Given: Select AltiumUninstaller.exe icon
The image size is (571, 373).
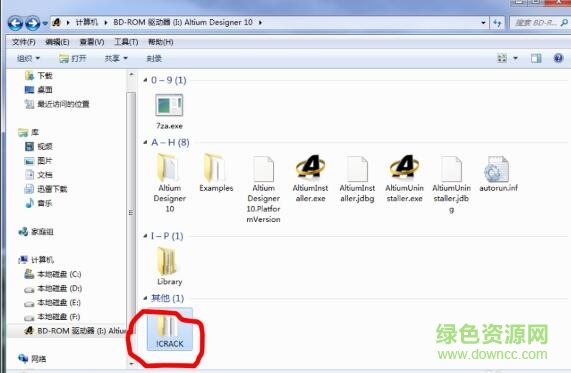Looking at the screenshot, I should [x=404, y=178].
